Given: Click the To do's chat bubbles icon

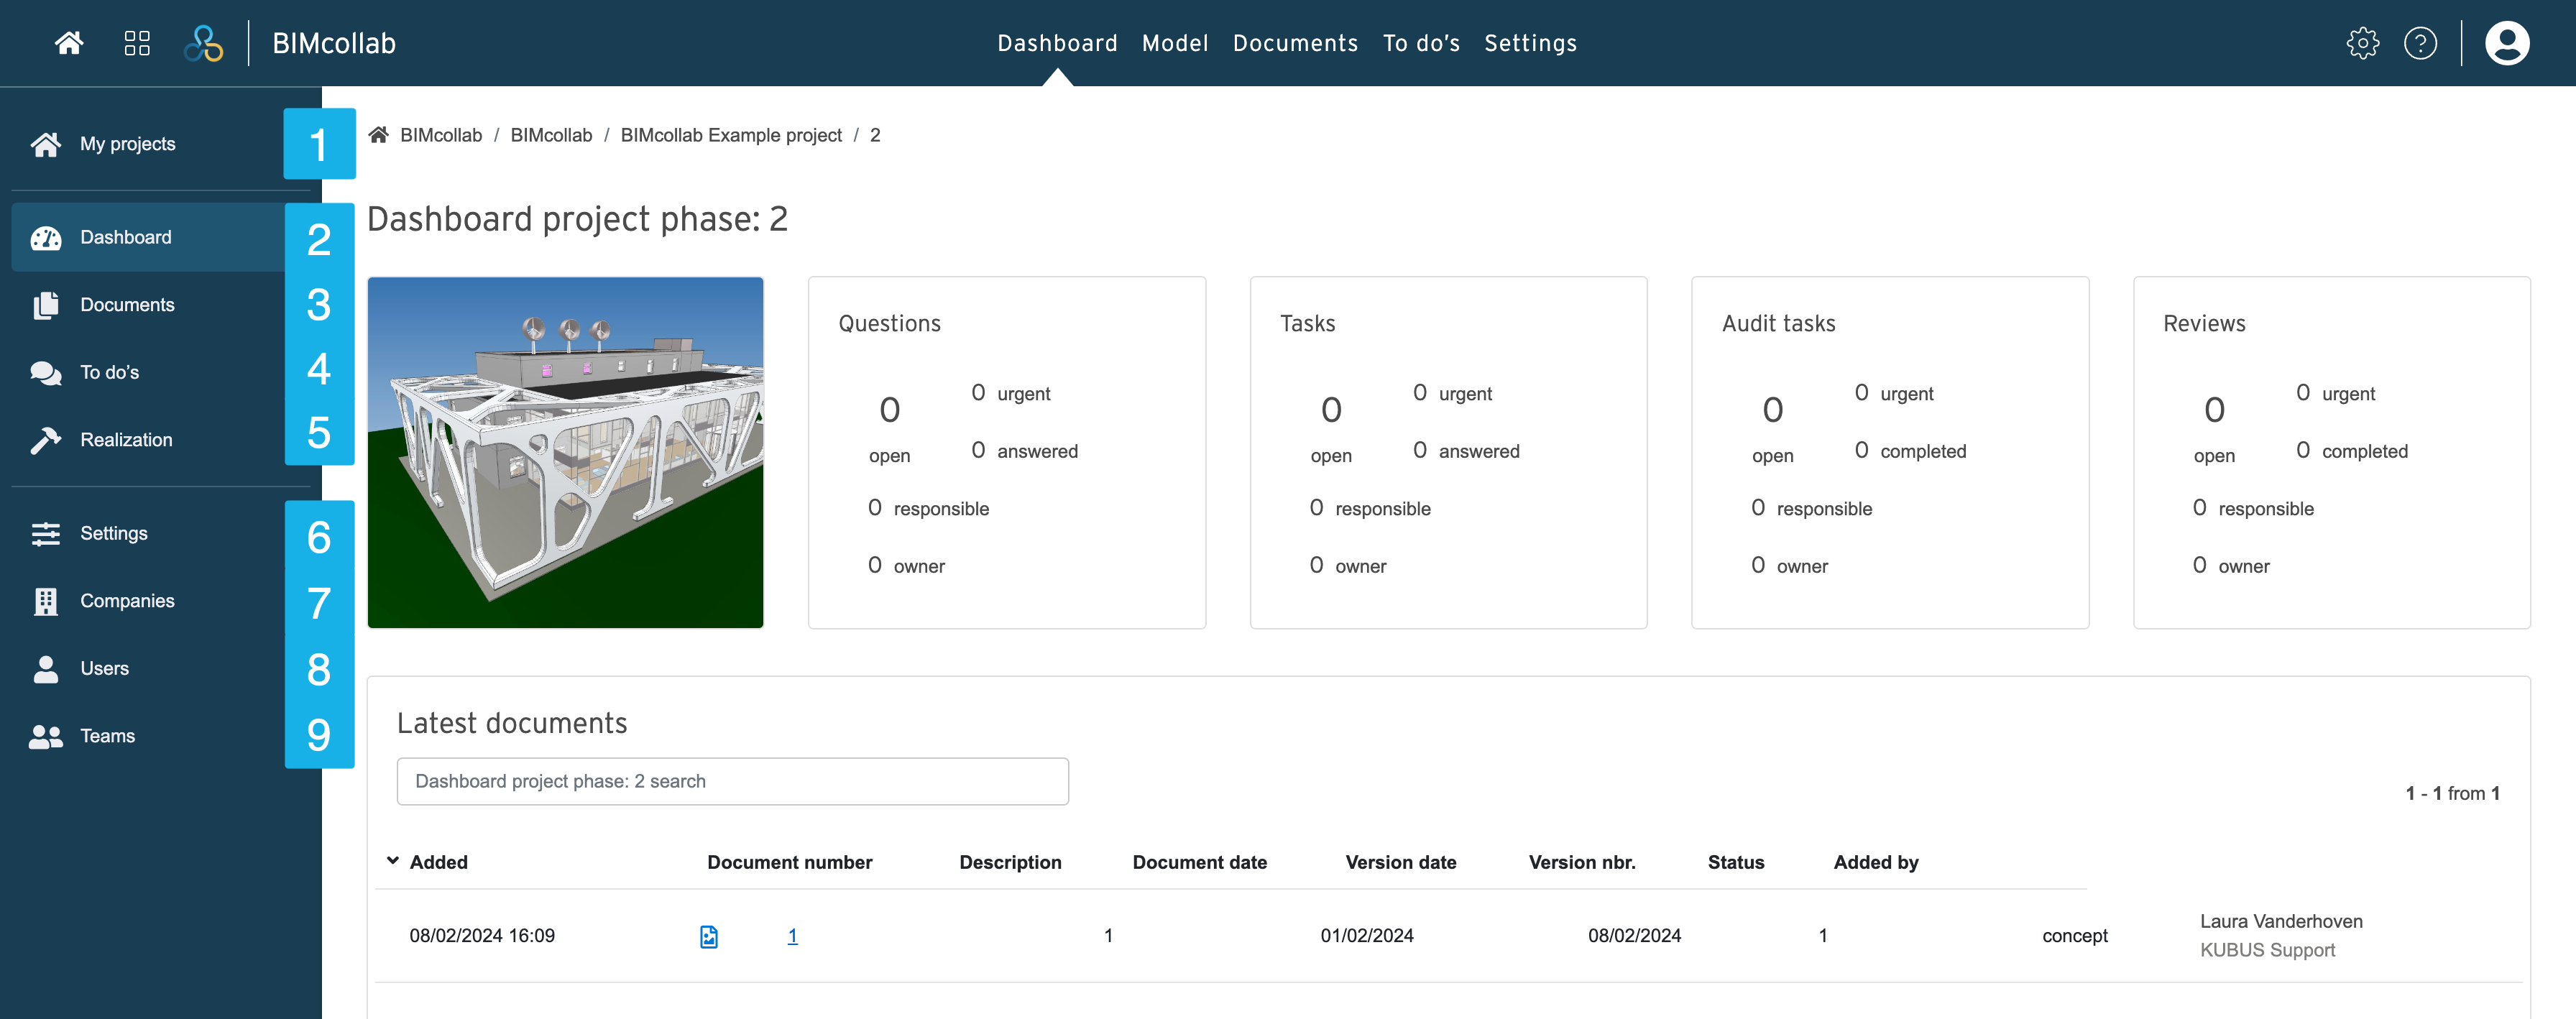Looking at the screenshot, I should [x=46, y=373].
